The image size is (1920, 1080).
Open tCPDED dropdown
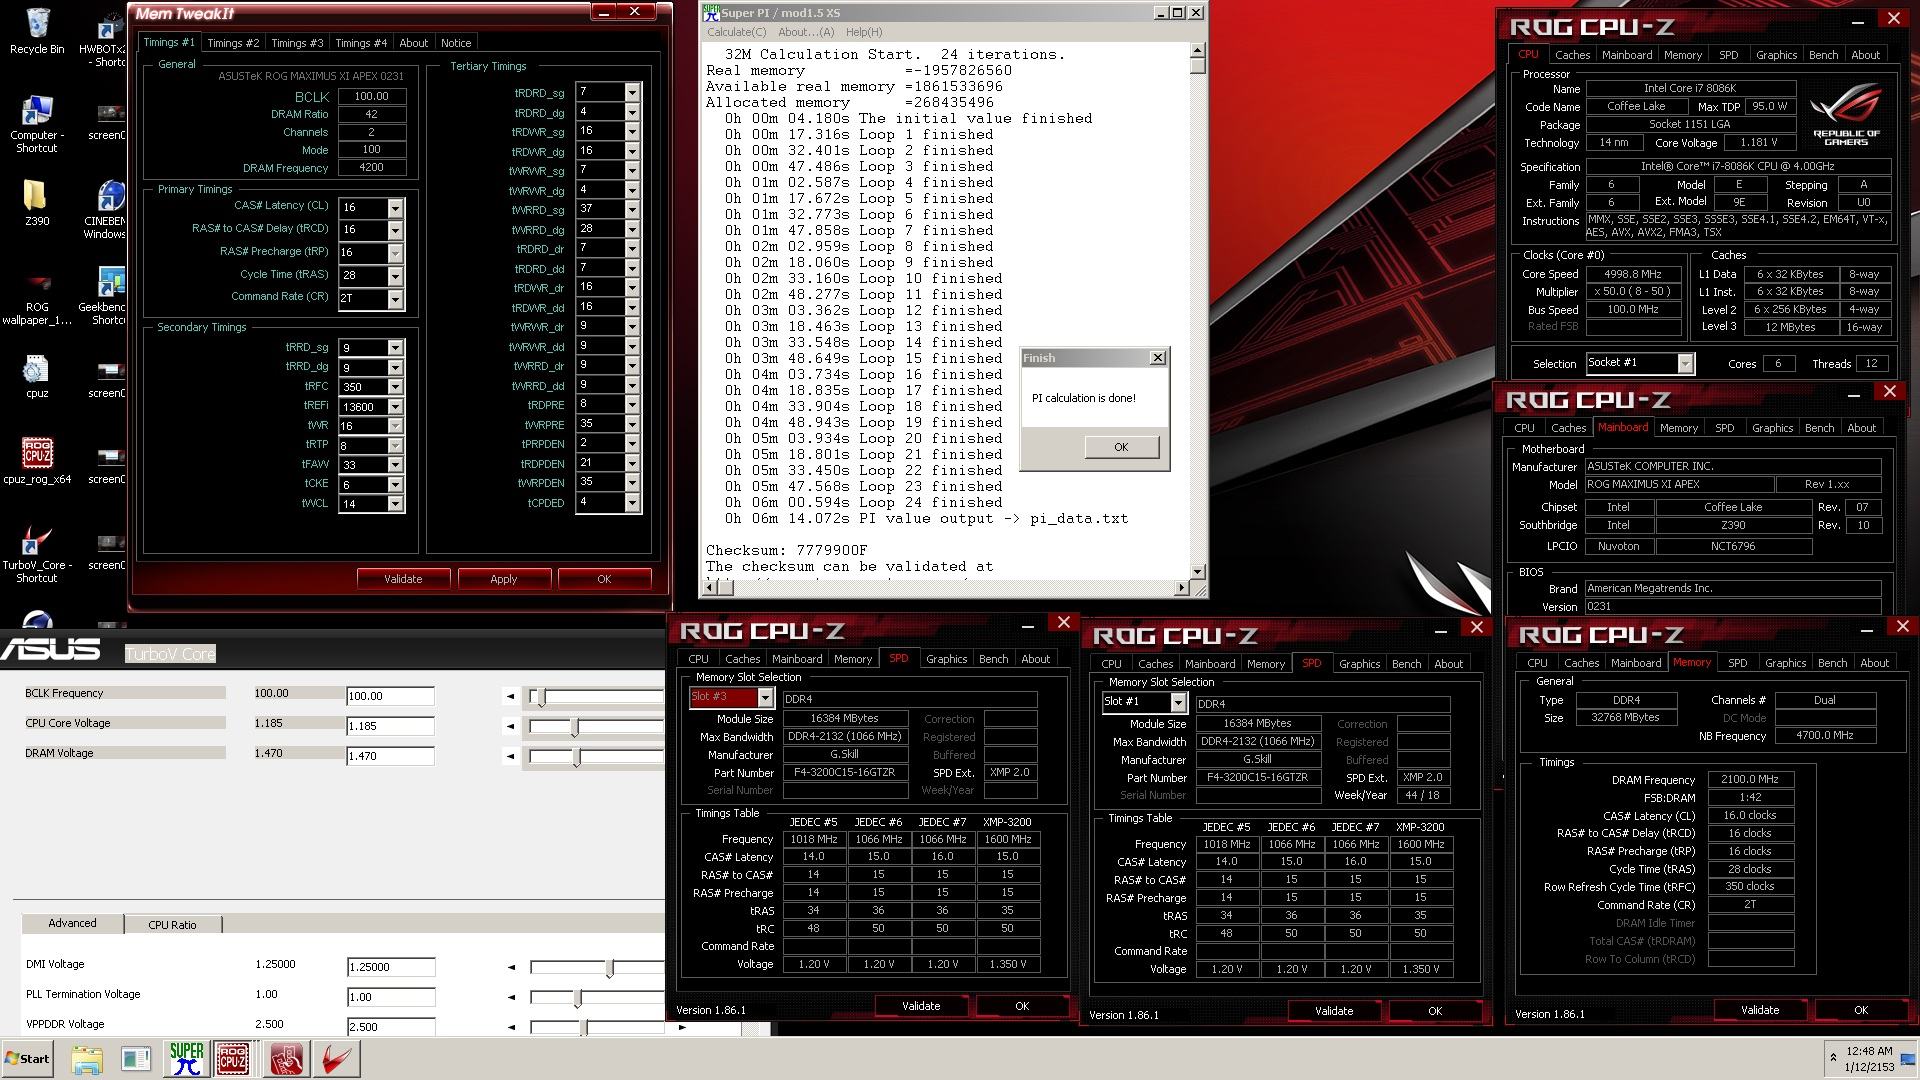coord(632,502)
